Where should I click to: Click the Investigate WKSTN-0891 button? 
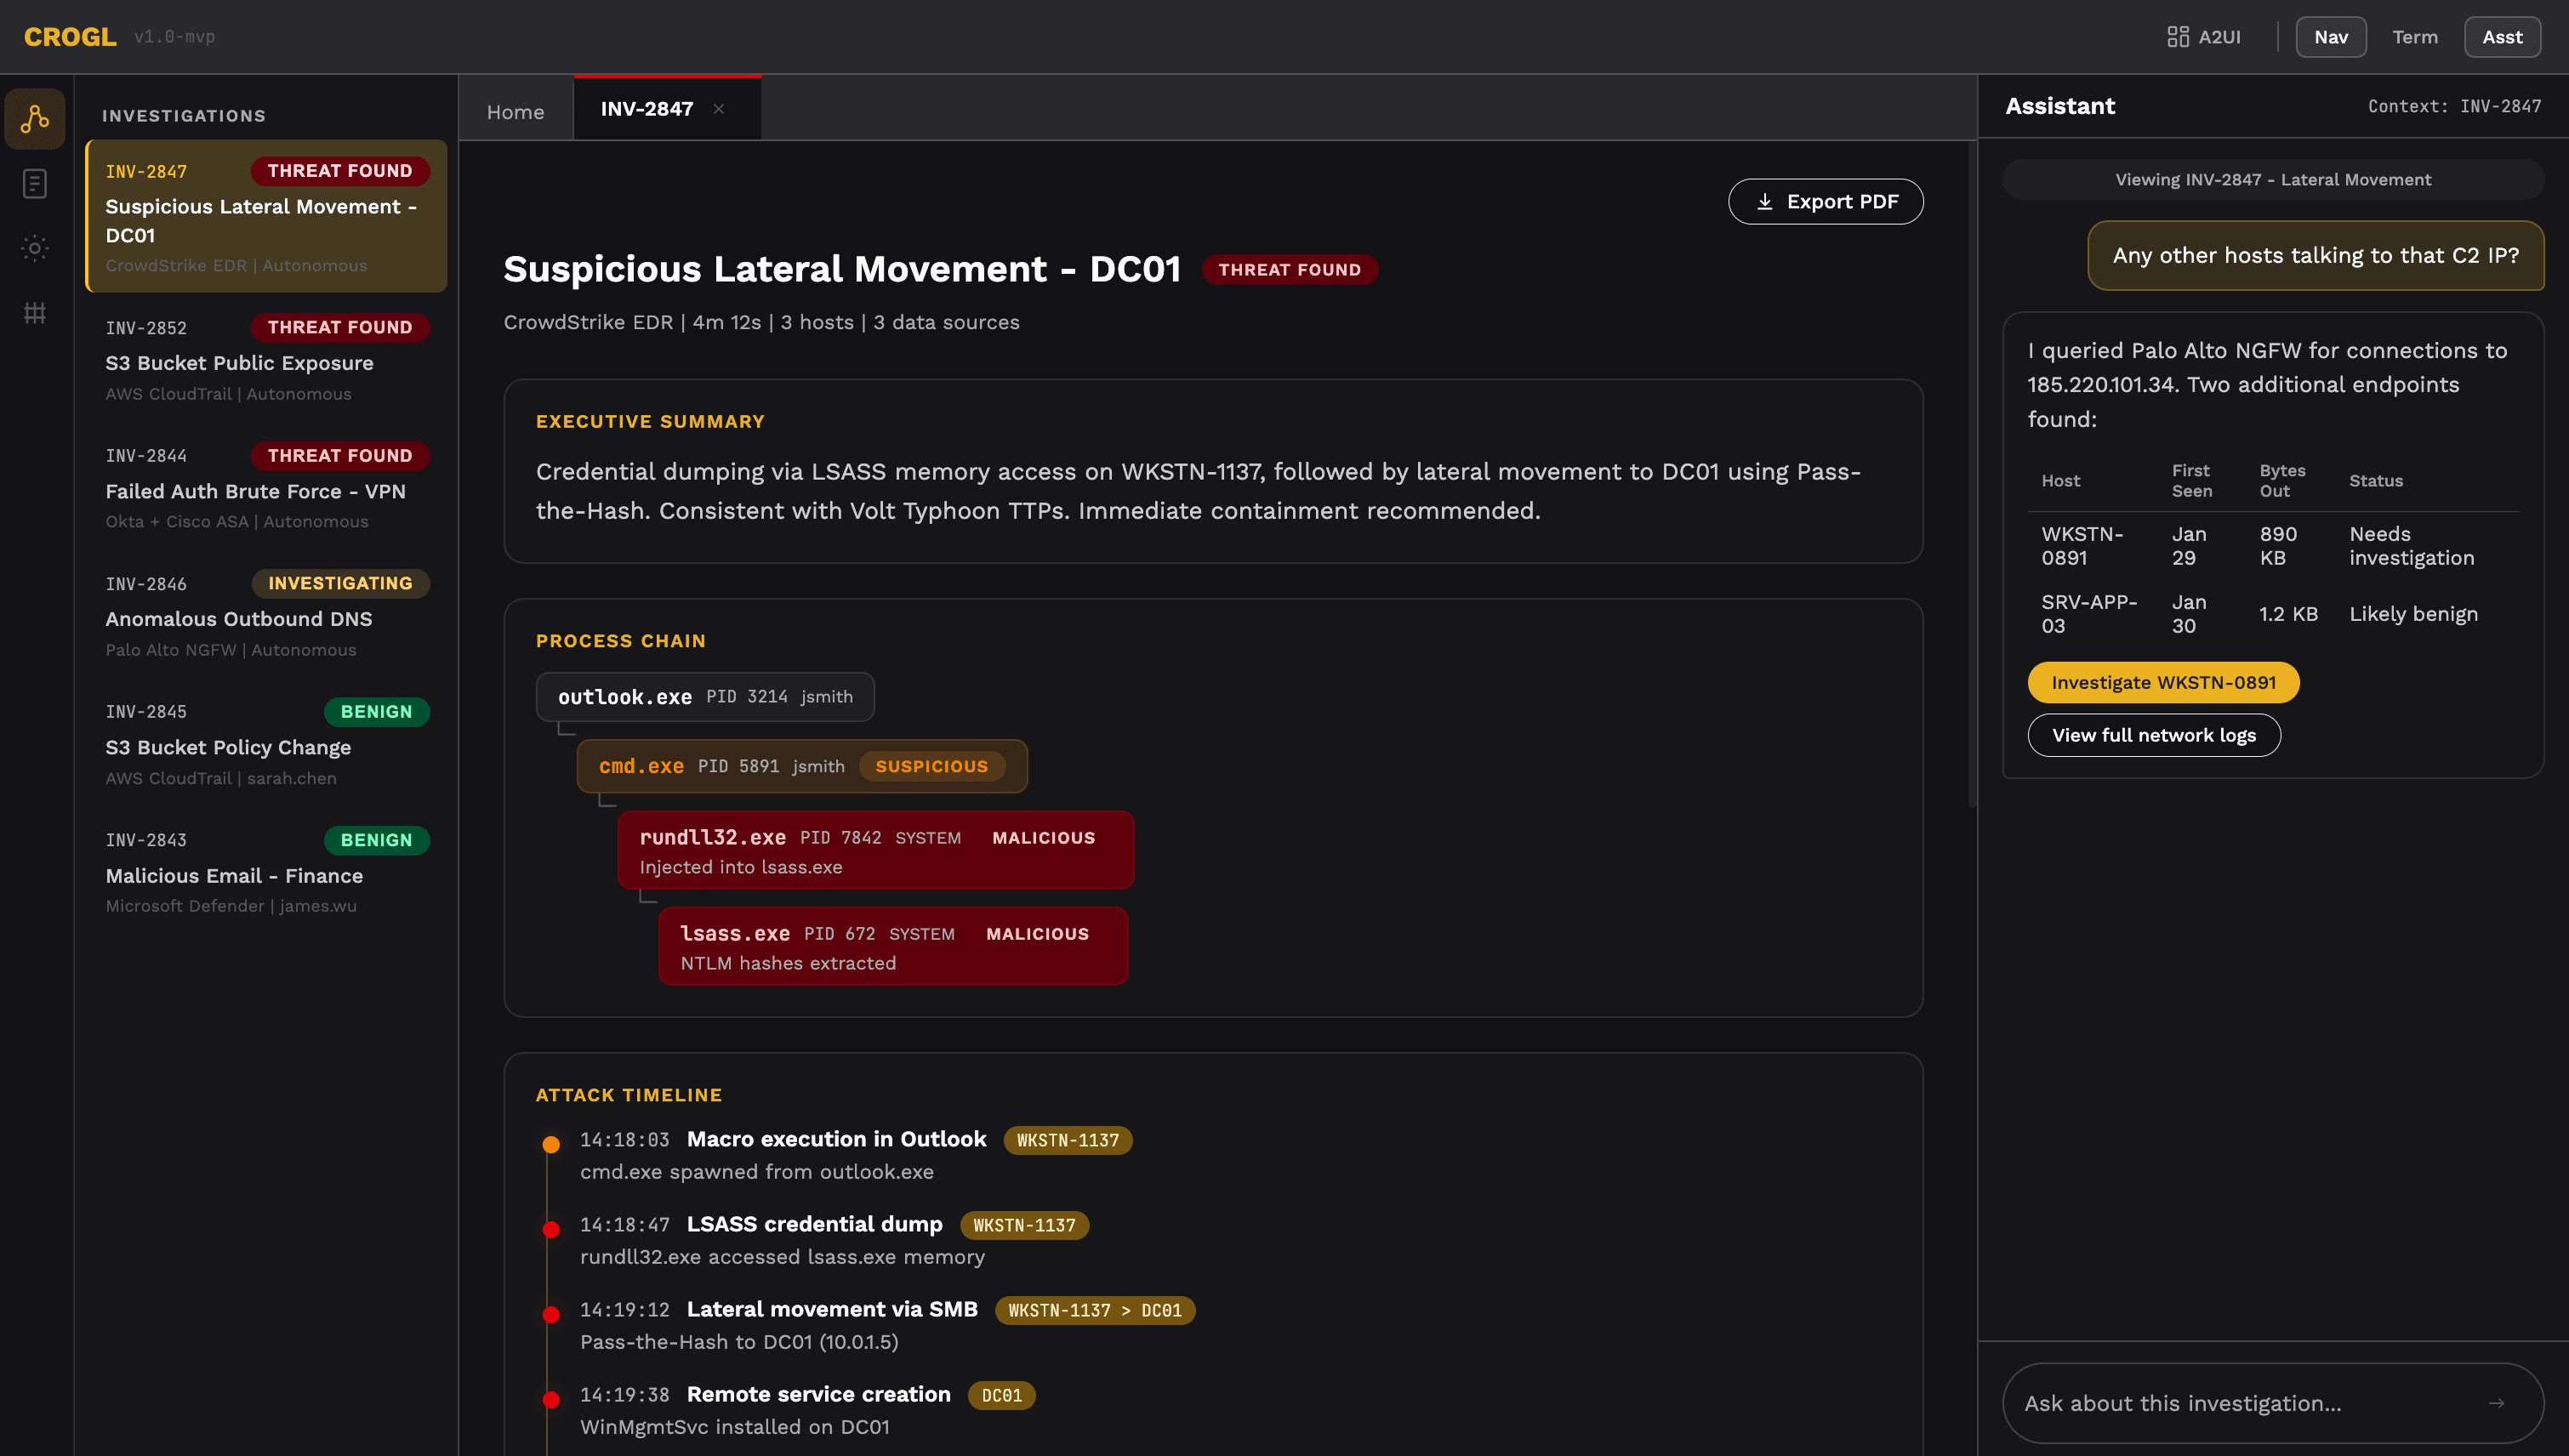coord(2163,682)
